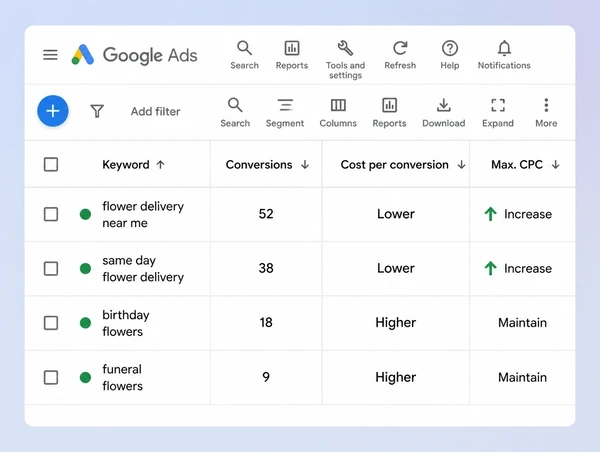
Task: Select the flower delivery near me checkbox
Action: (x=51, y=214)
